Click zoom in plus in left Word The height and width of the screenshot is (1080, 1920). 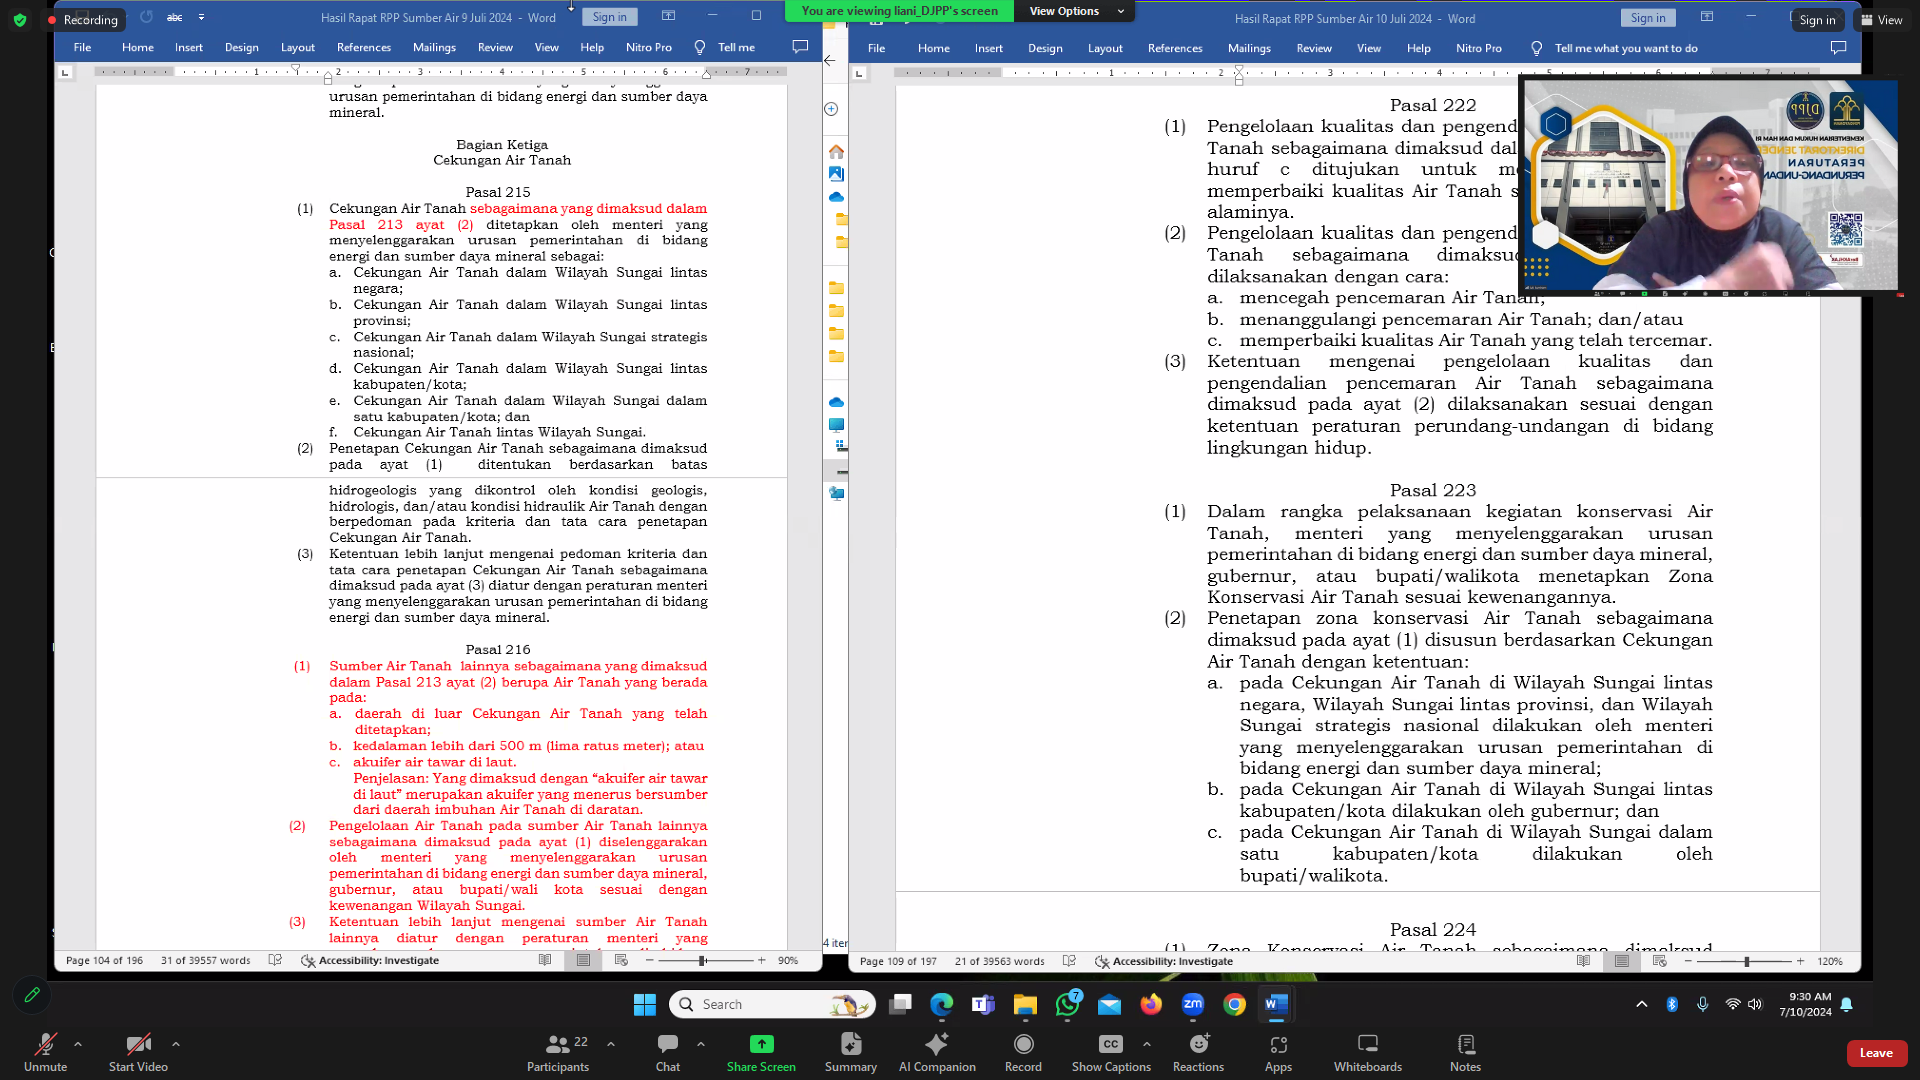tap(762, 960)
